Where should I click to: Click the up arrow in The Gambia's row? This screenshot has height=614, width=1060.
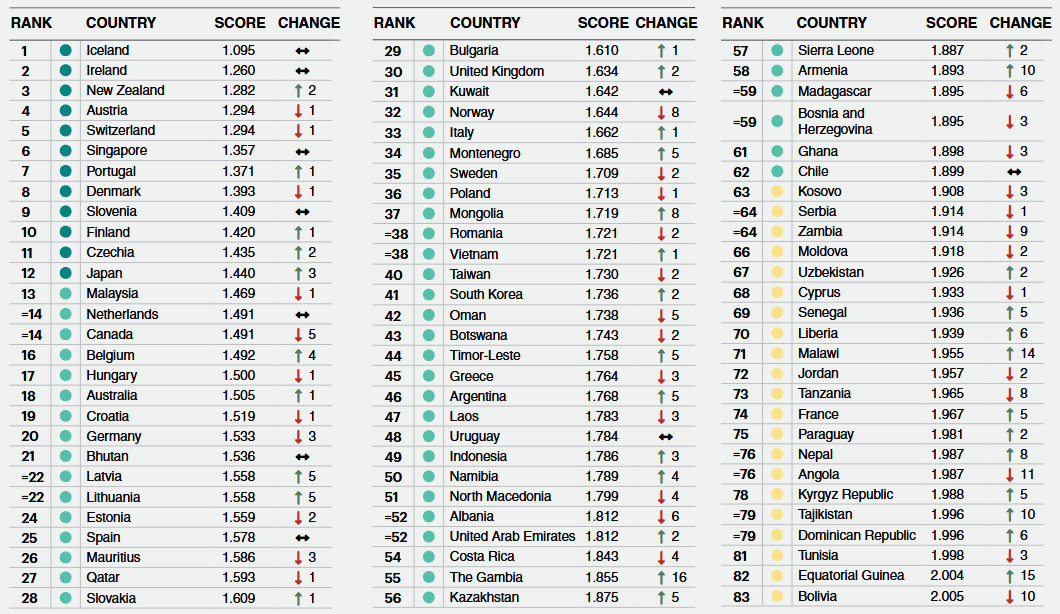661,578
